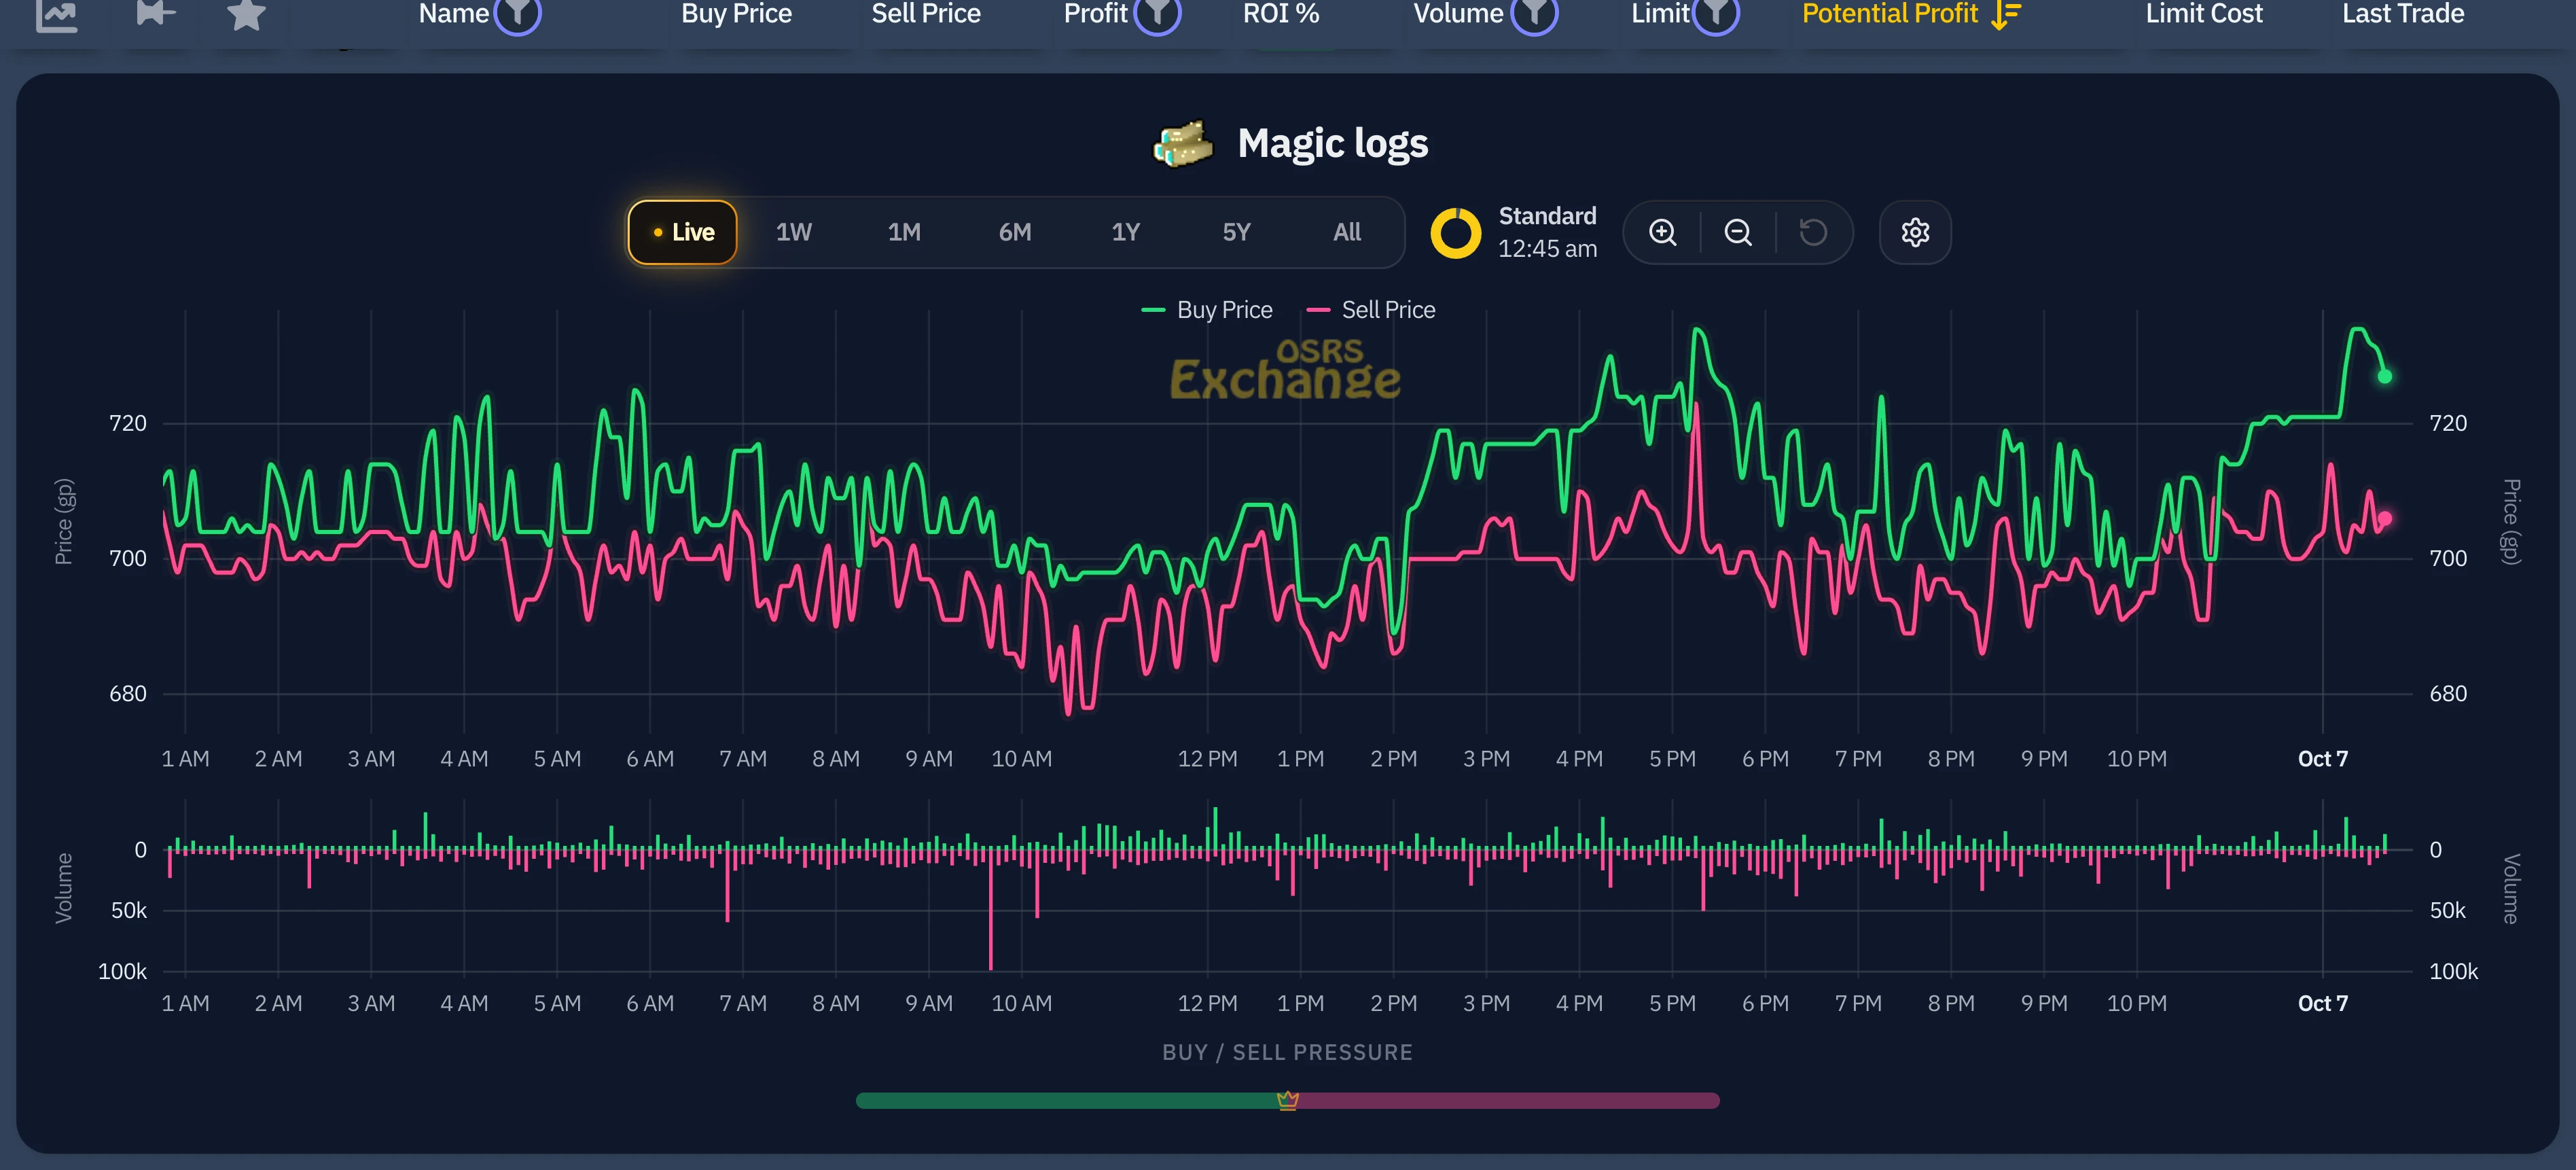Switch chart to 1M range

904,232
